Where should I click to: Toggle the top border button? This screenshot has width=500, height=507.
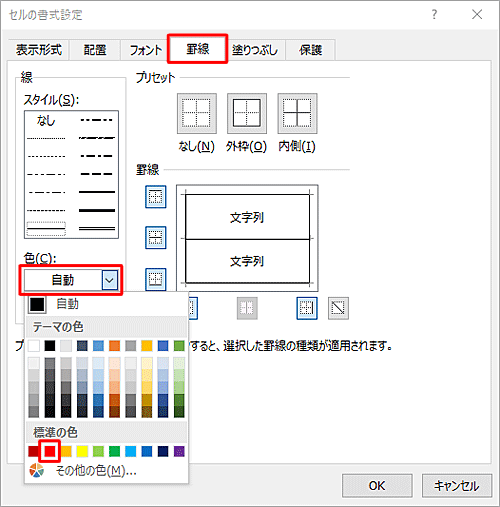(156, 197)
